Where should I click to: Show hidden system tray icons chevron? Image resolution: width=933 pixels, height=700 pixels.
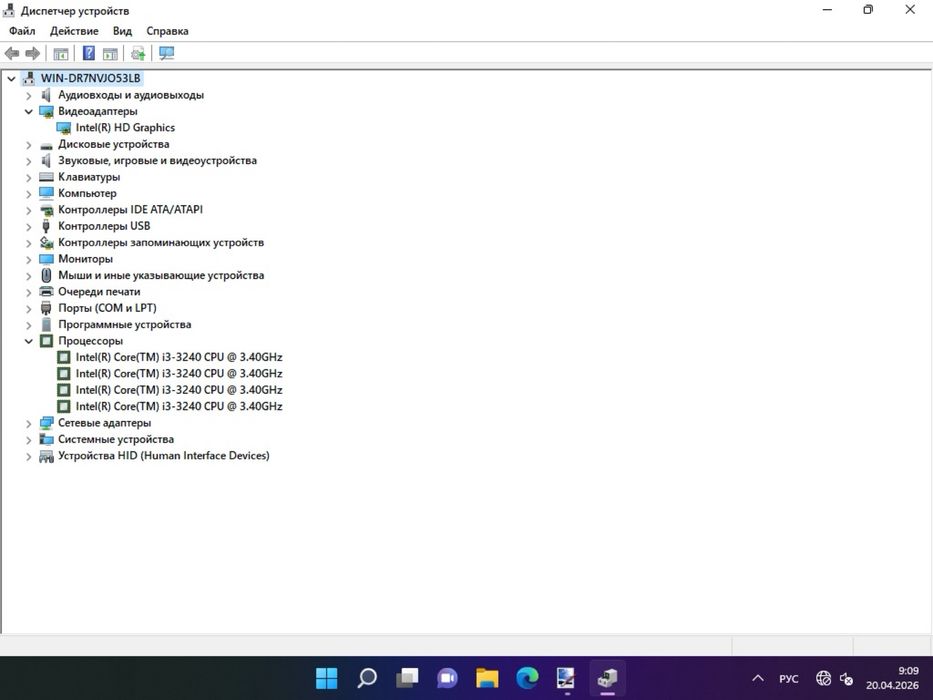point(757,678)
